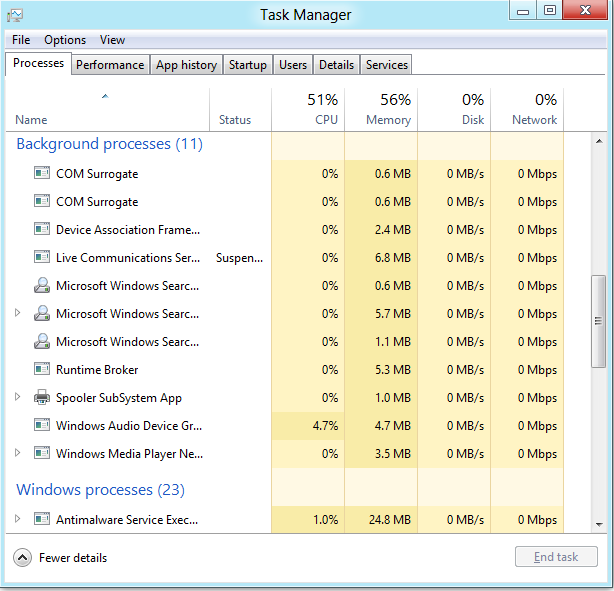The image size is (614, 591).
Task: Open the View menu
Action: point(112,40)
